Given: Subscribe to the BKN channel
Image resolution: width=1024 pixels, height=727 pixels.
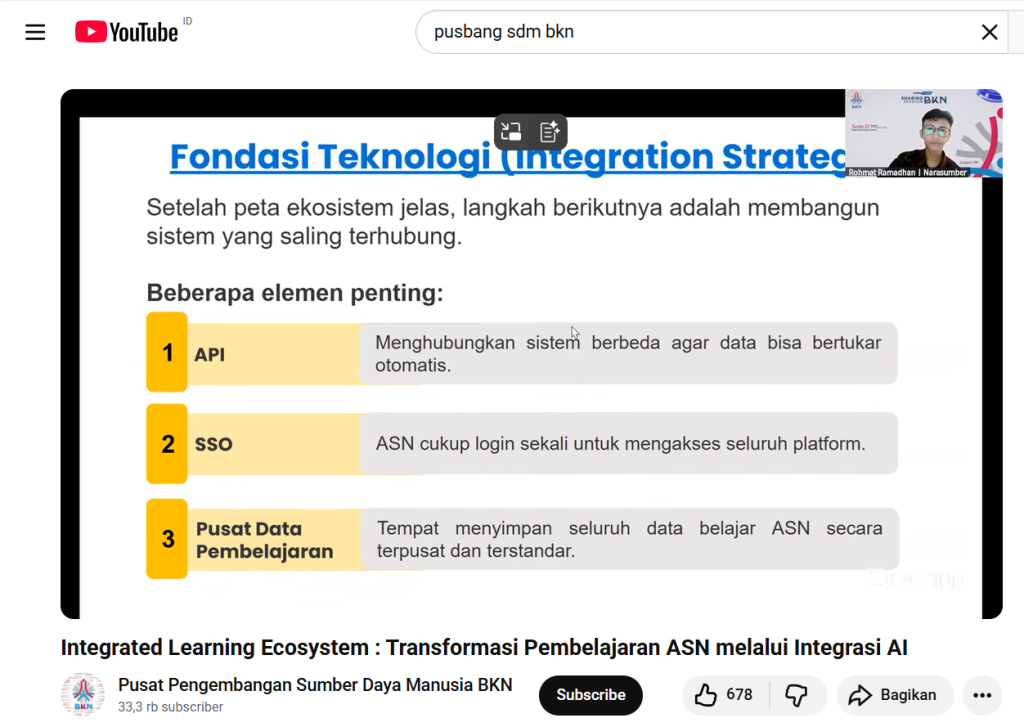Looking at the screenshot, I should point(590,695).
